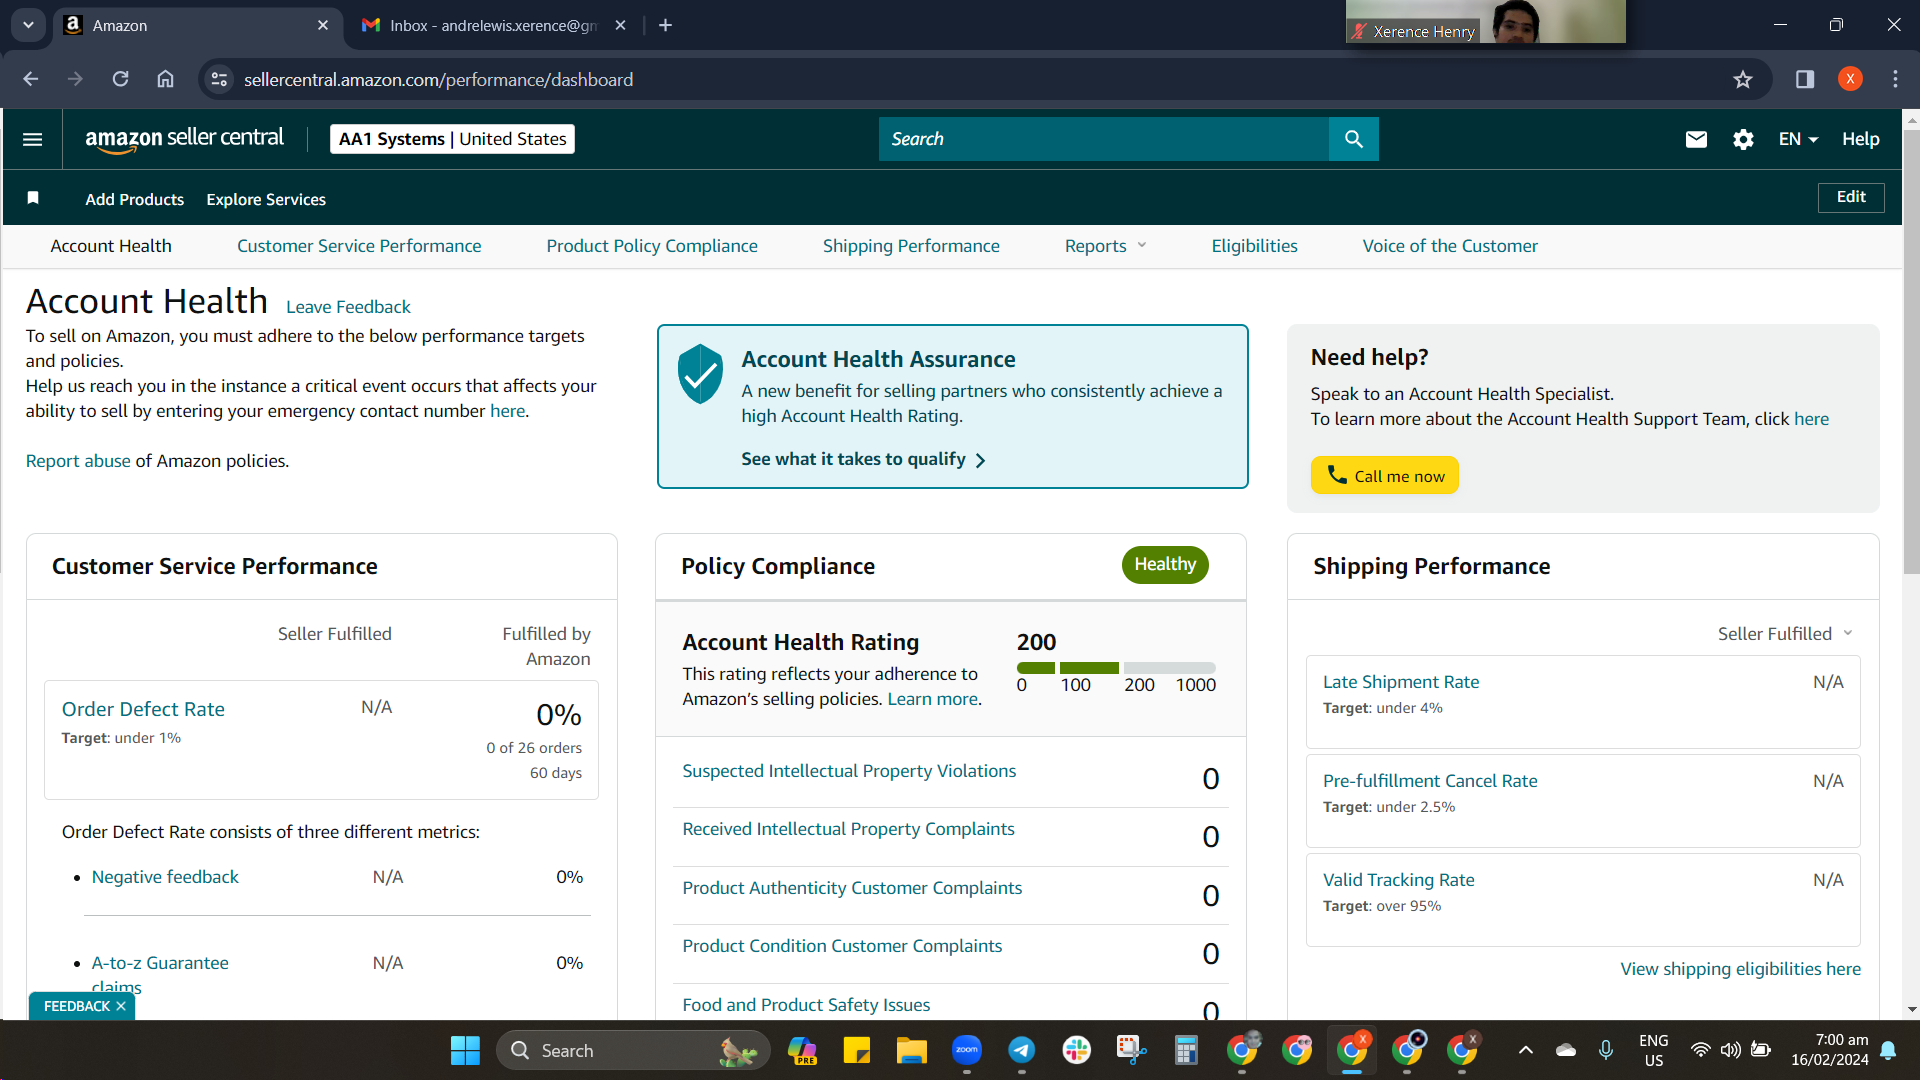The image size is (1920, 1080).
Task: Open the notification bell in system tray
Action: [1888, 1050]
